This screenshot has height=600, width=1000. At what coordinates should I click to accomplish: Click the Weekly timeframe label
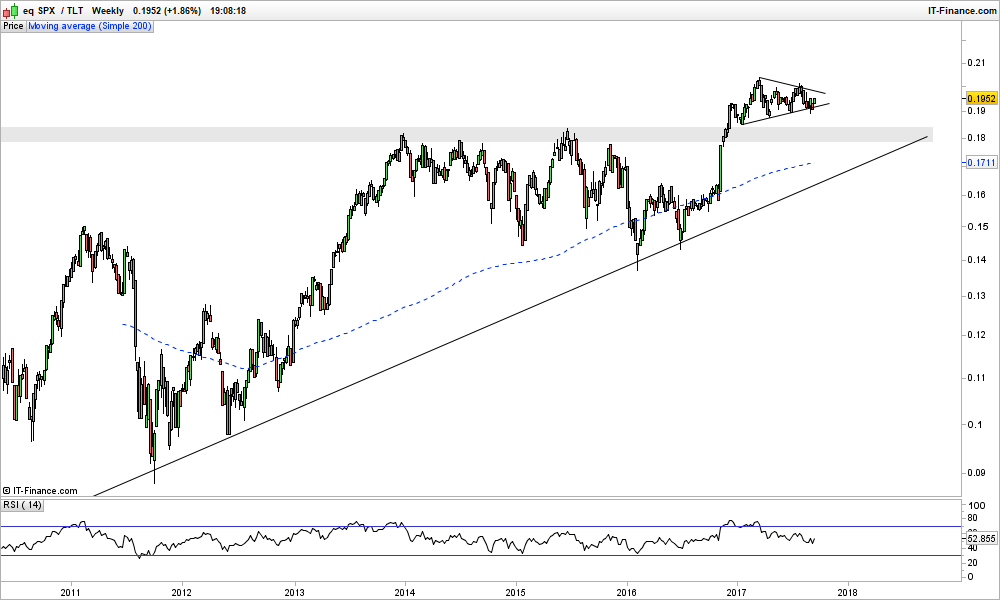(x=108, y=10)
